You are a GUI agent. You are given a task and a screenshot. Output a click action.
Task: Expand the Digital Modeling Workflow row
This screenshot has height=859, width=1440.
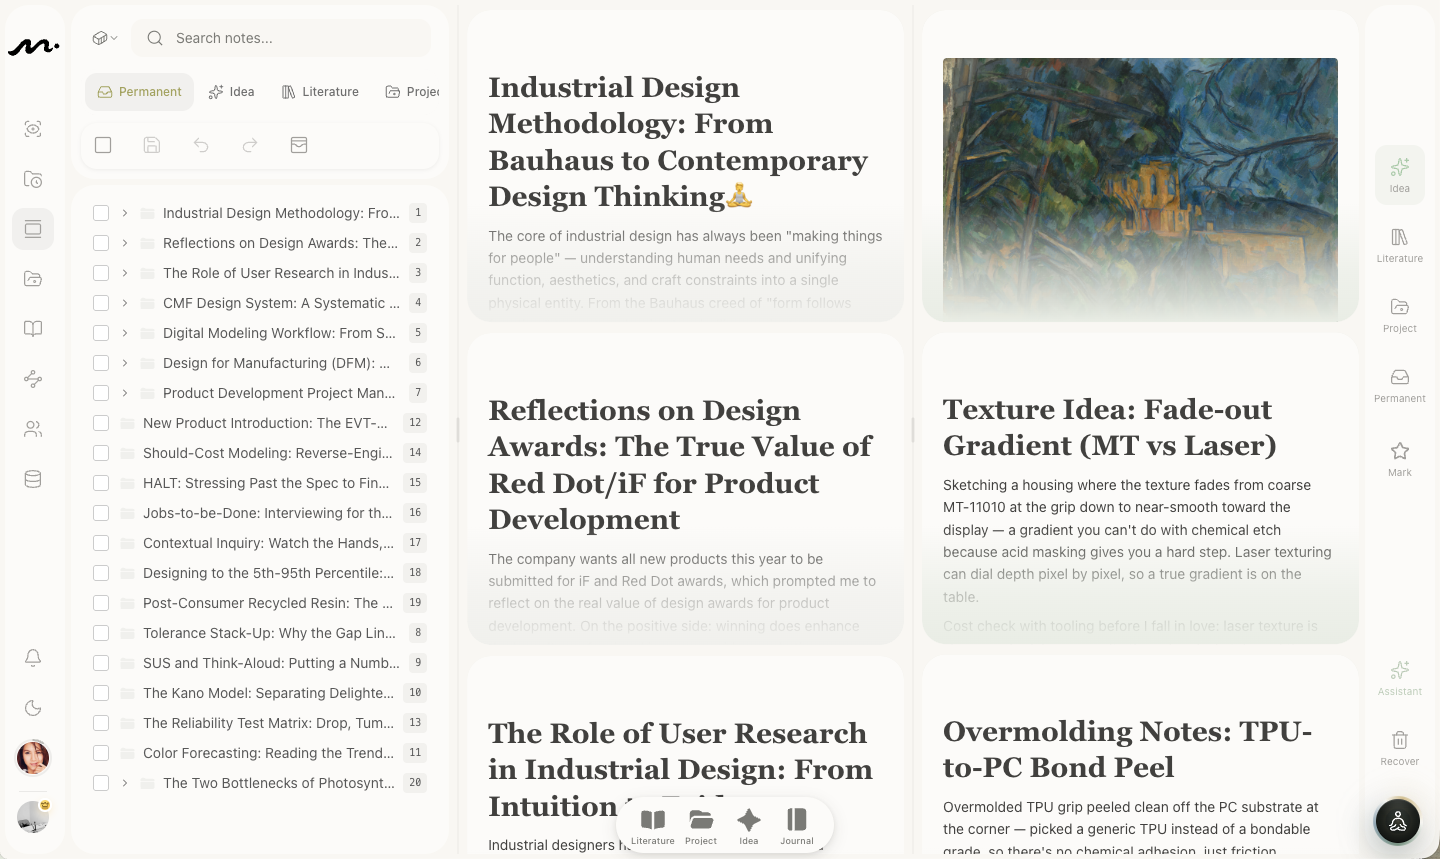pyautogui.click(x=125, y=333)
